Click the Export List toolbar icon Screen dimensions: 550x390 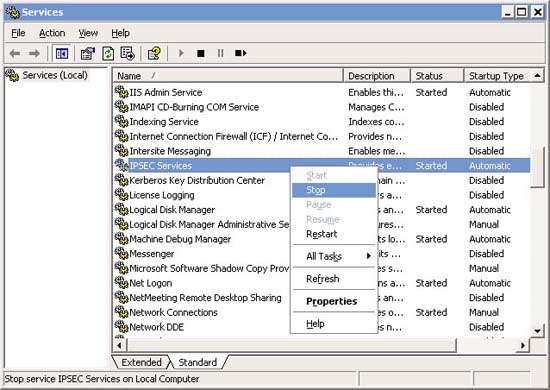[127, 53]
